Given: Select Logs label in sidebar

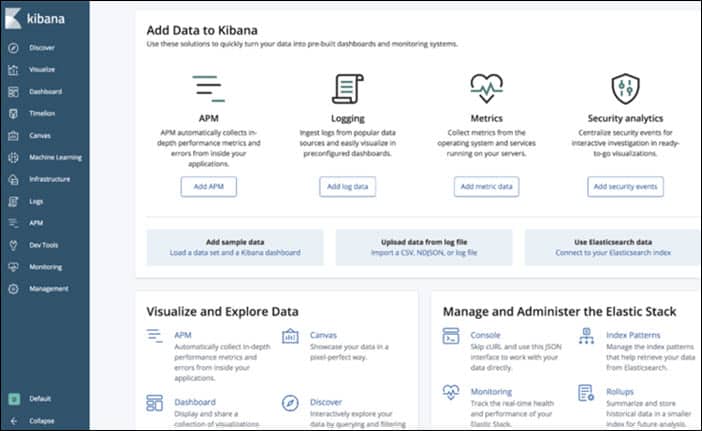Looking at the screenshot, I should (x=36, y=201).
